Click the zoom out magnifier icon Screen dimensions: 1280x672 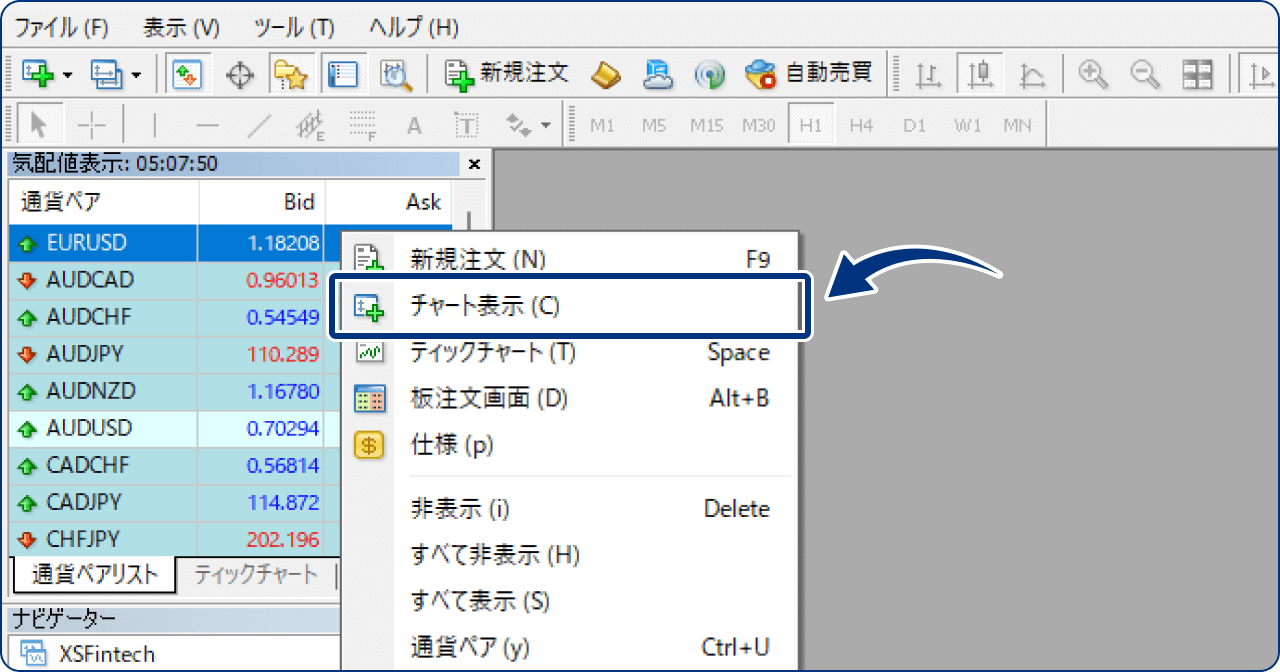1144,73
